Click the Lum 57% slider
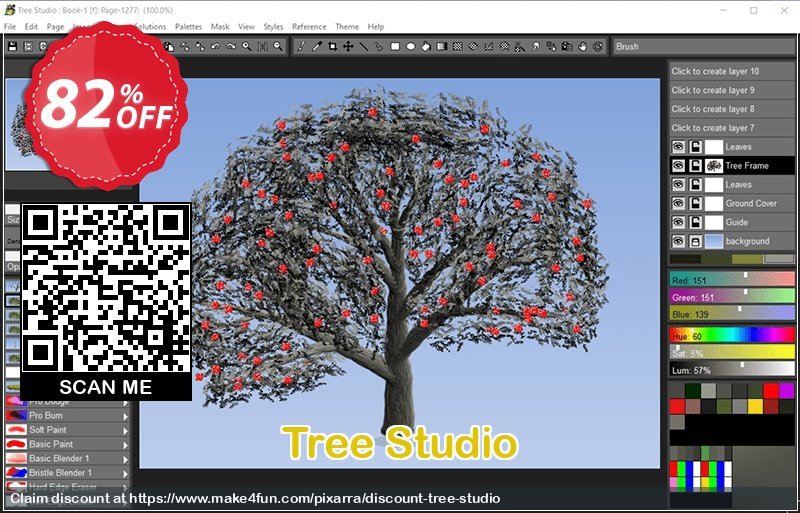 (732, 370)
